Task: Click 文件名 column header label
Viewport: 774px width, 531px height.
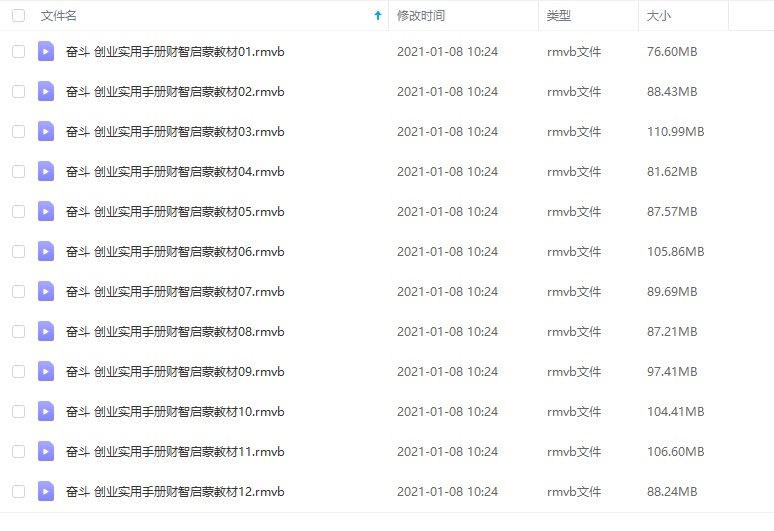Action: [58, 16]
